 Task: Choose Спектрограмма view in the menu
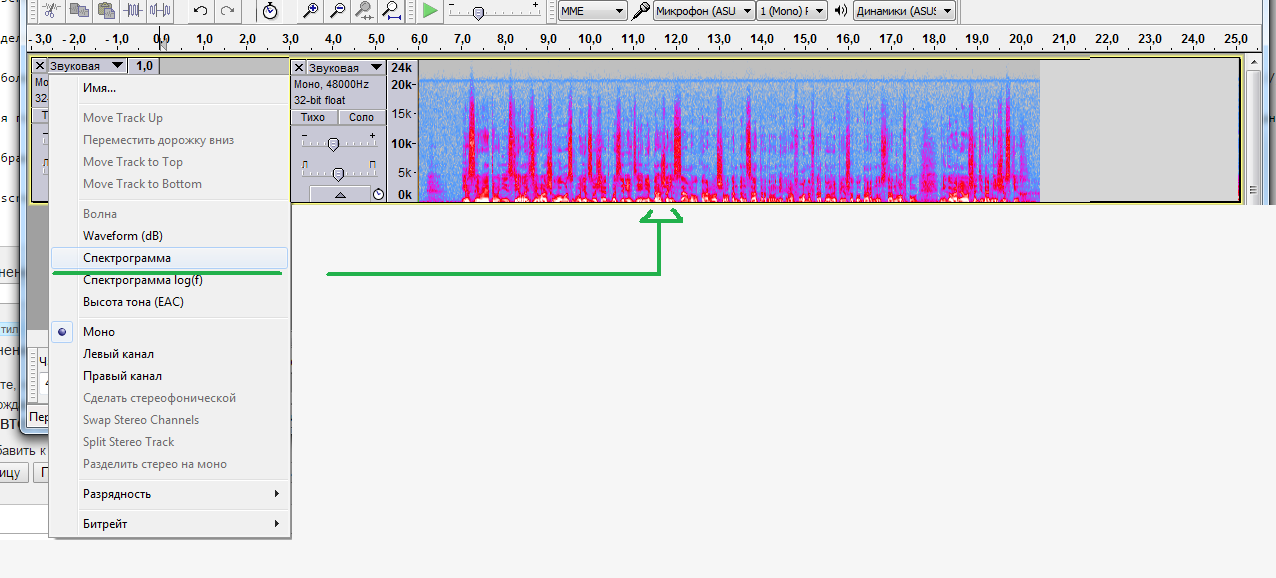(170, 258)
